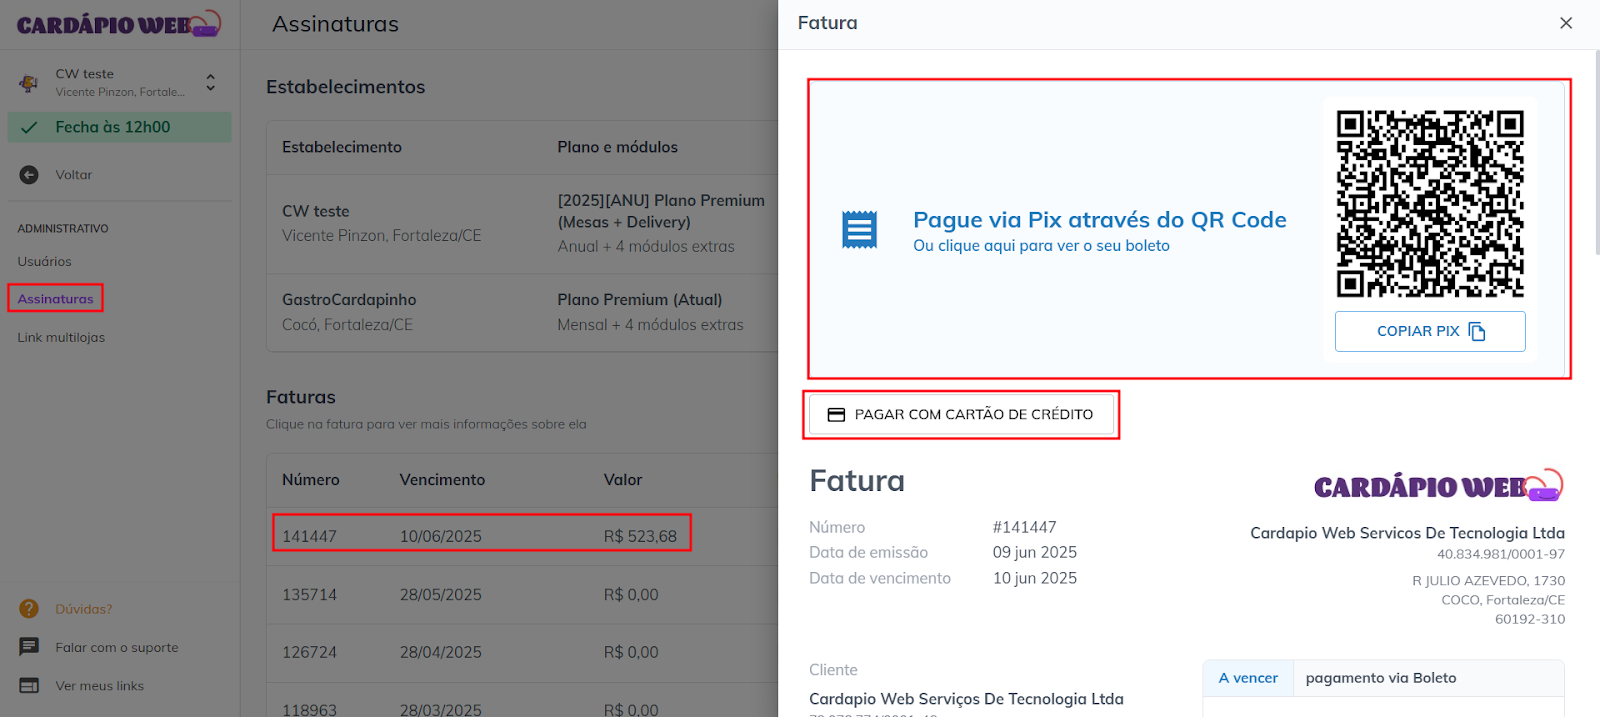Open the Usuários menu item
1600x717 pixels.
pos(45,262)
